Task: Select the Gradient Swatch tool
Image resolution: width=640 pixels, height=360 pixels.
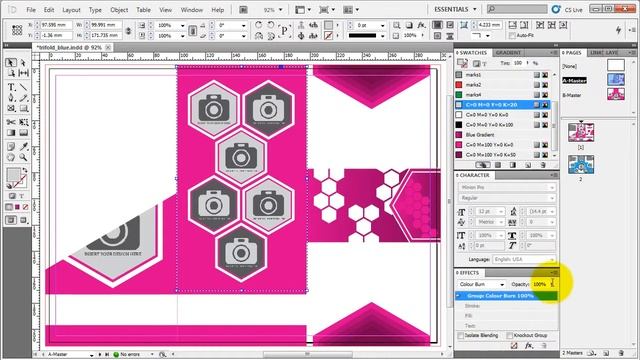Action: point(11,133)
